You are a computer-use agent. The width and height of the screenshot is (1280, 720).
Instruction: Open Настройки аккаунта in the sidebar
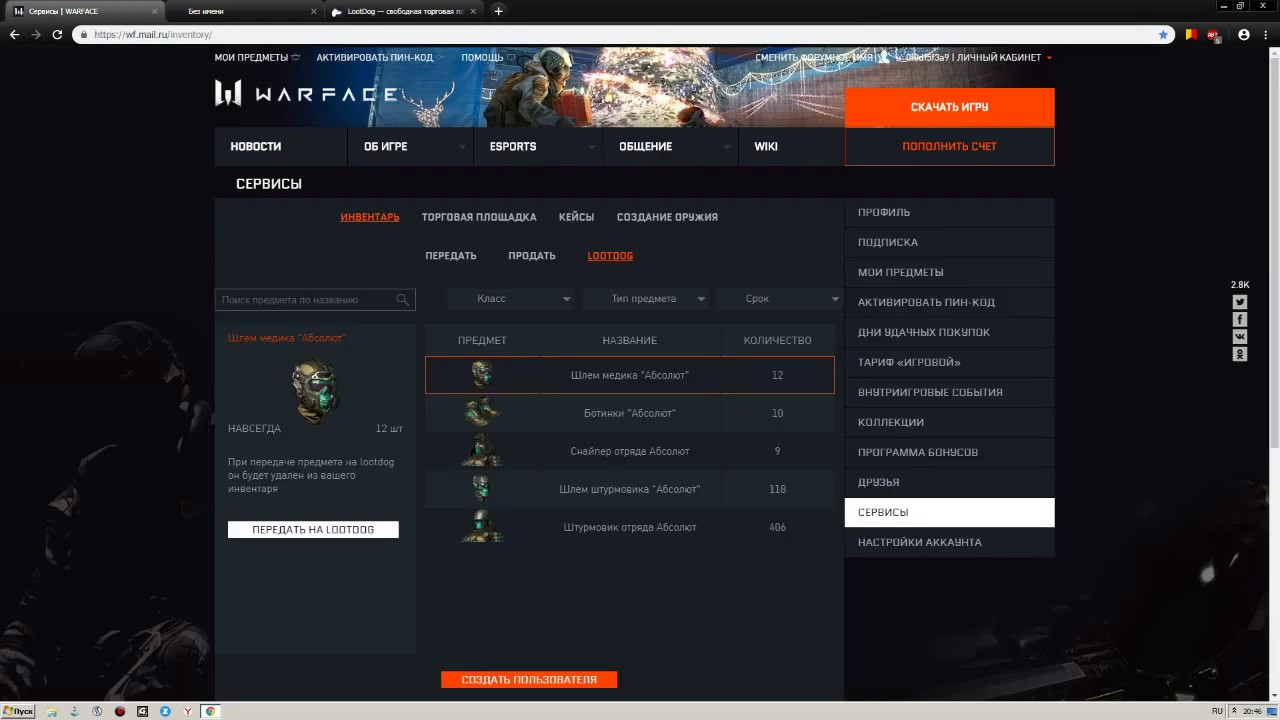click(x=949, y=542)
